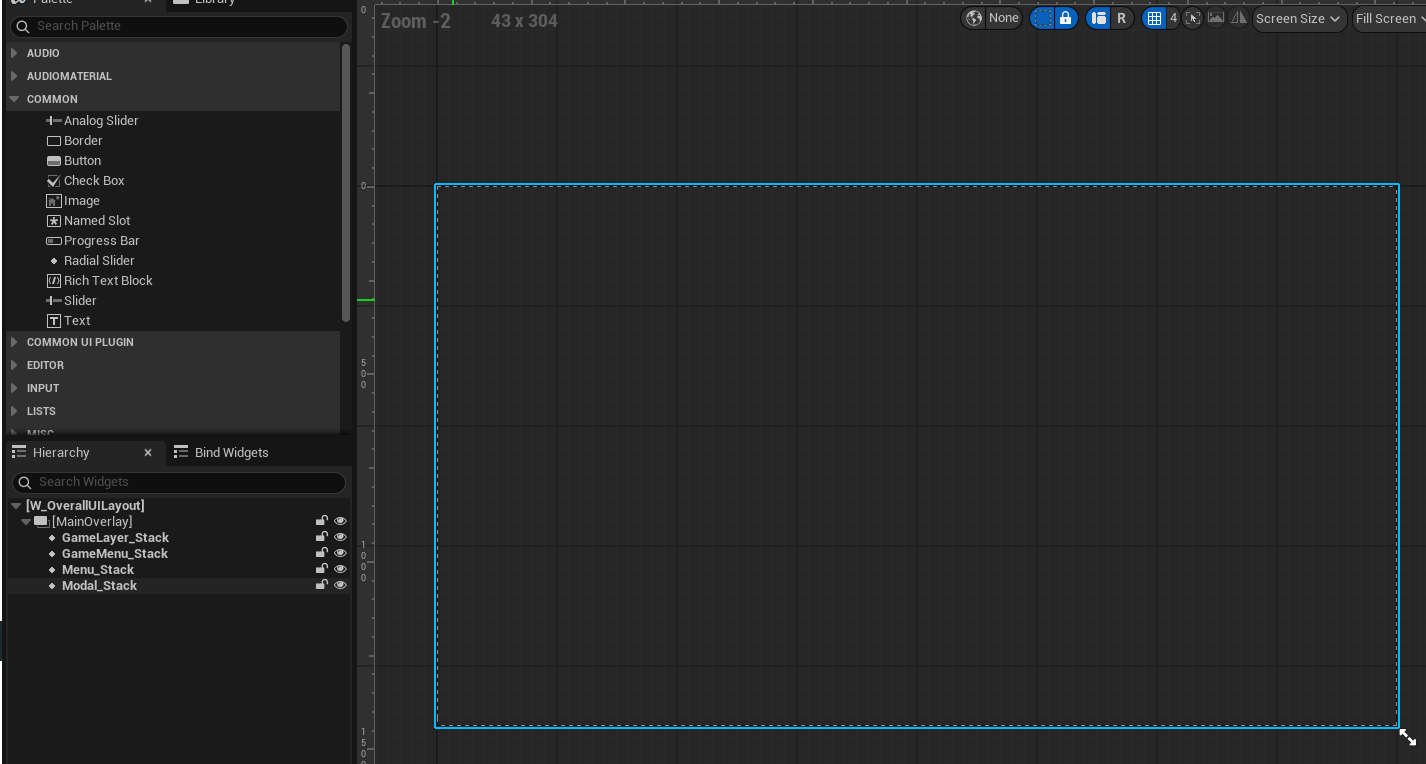1426x764 pixels.
Task: Open the grid snap size 4 selector
Action: click(1173, 18)
